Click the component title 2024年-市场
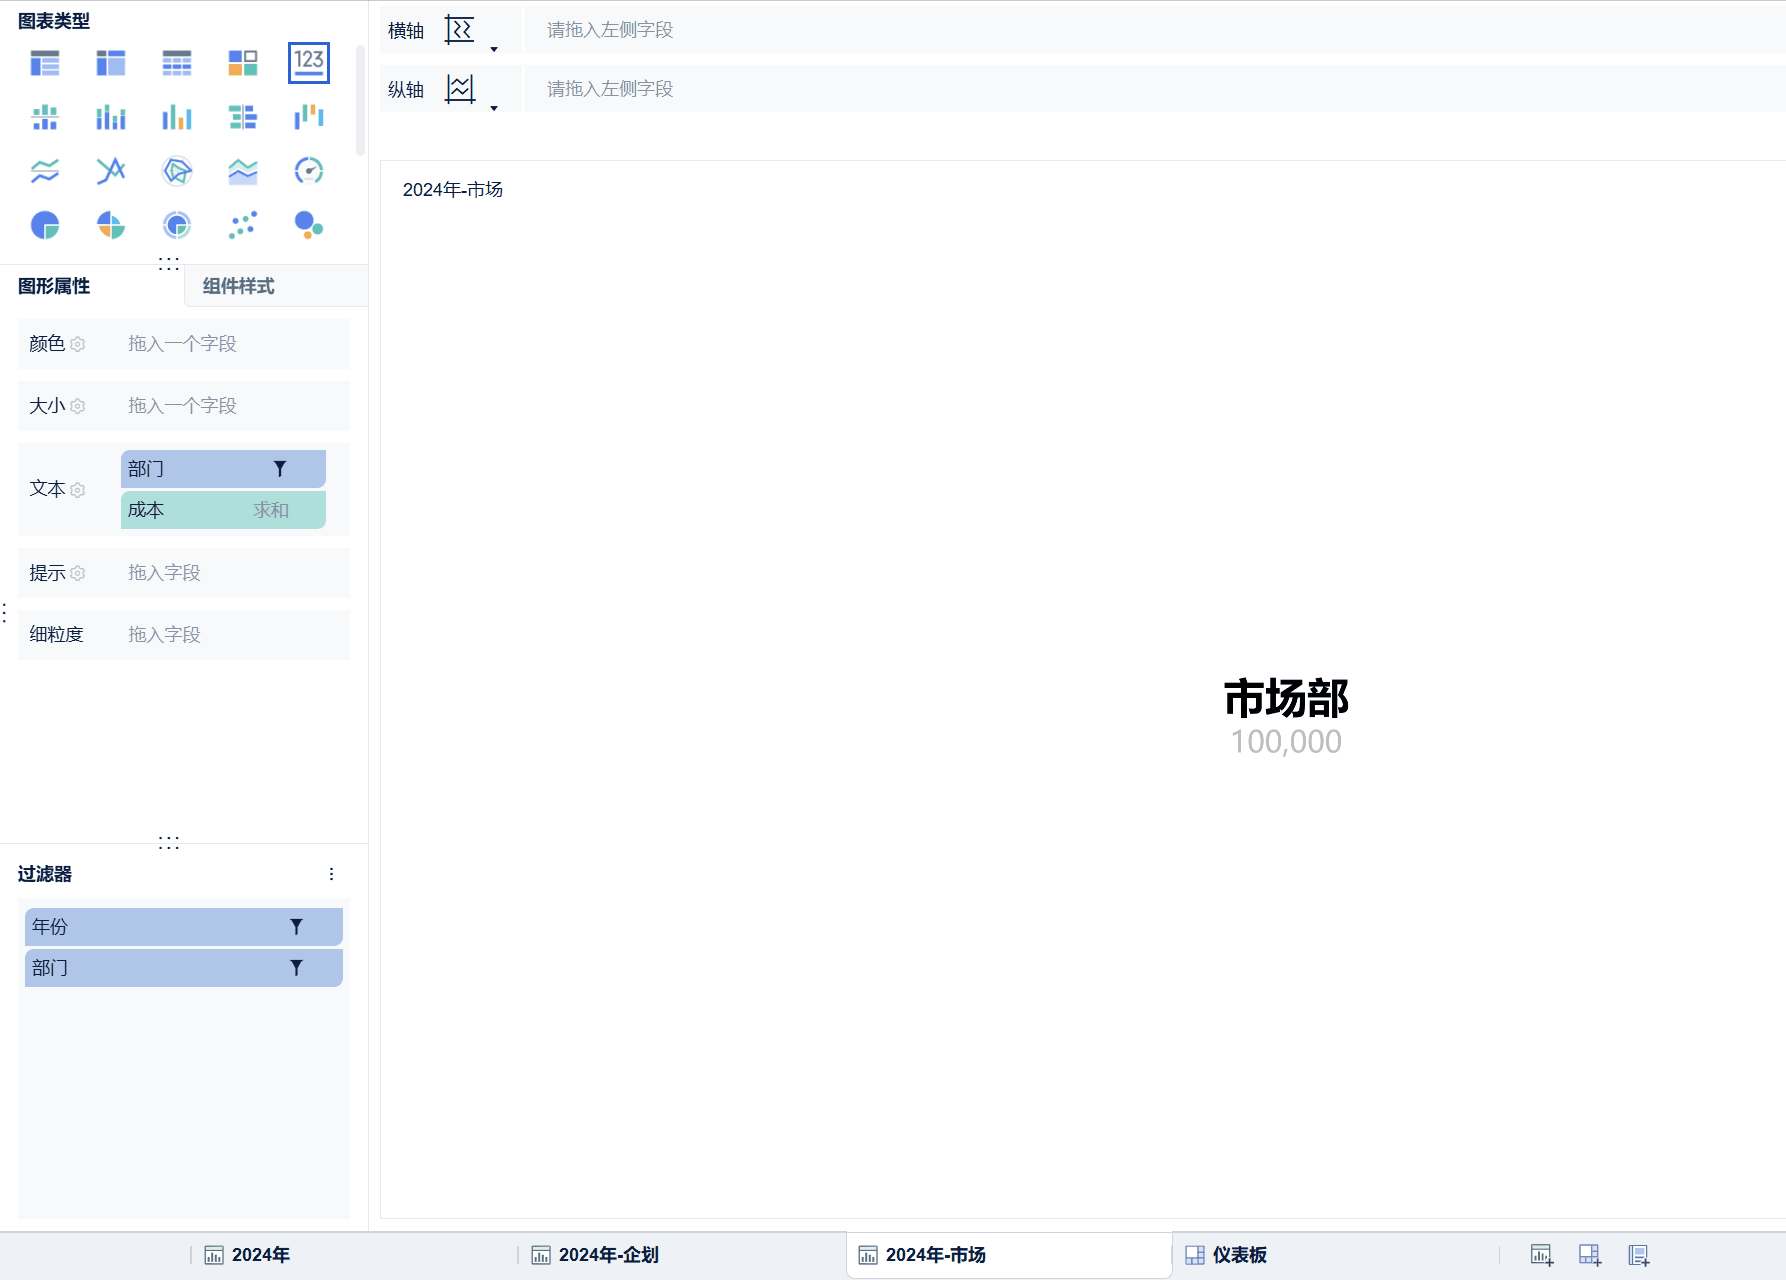Viewport: 1786px width, 1280px height. tap(453, 190)
